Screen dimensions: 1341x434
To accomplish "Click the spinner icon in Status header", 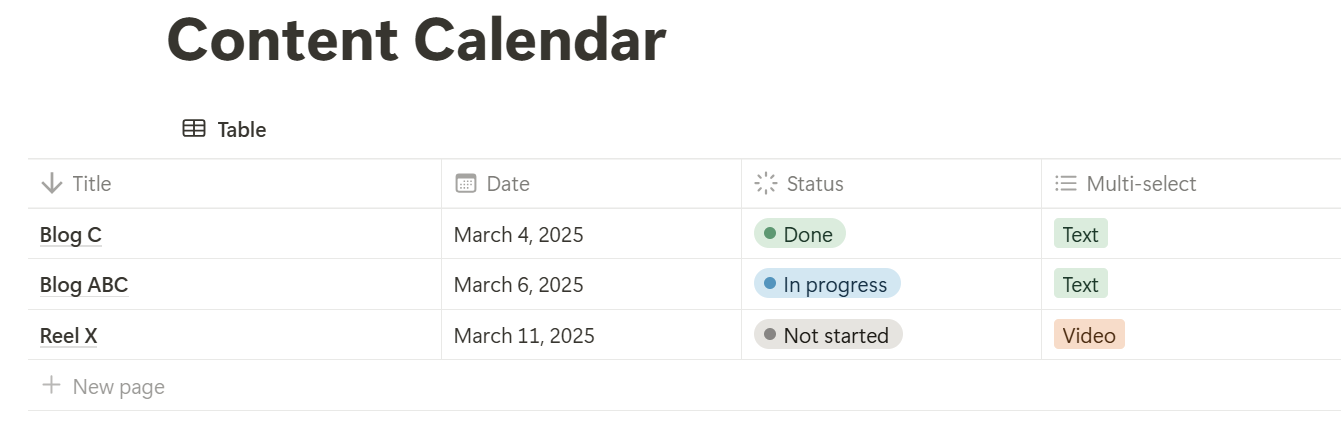I will 766,184.
